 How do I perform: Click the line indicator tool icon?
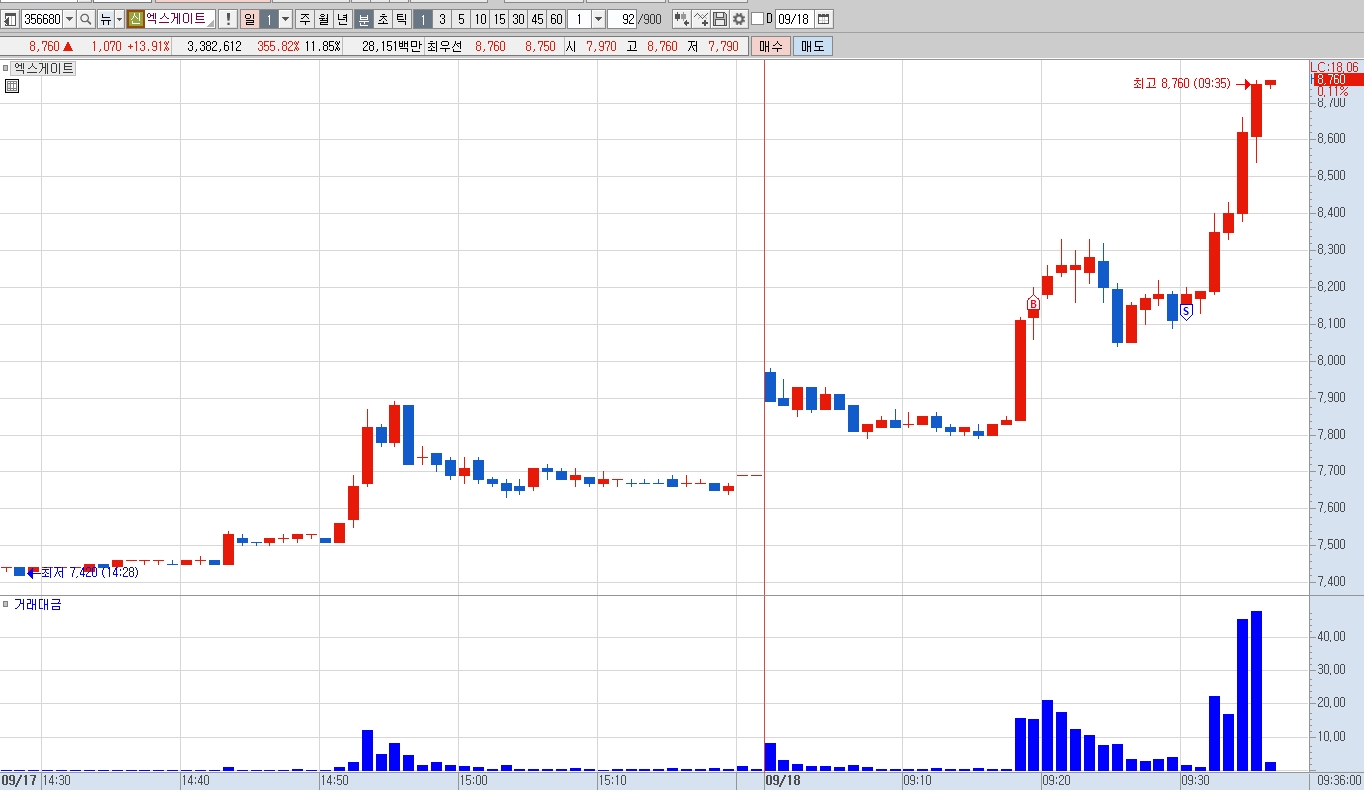700,19
